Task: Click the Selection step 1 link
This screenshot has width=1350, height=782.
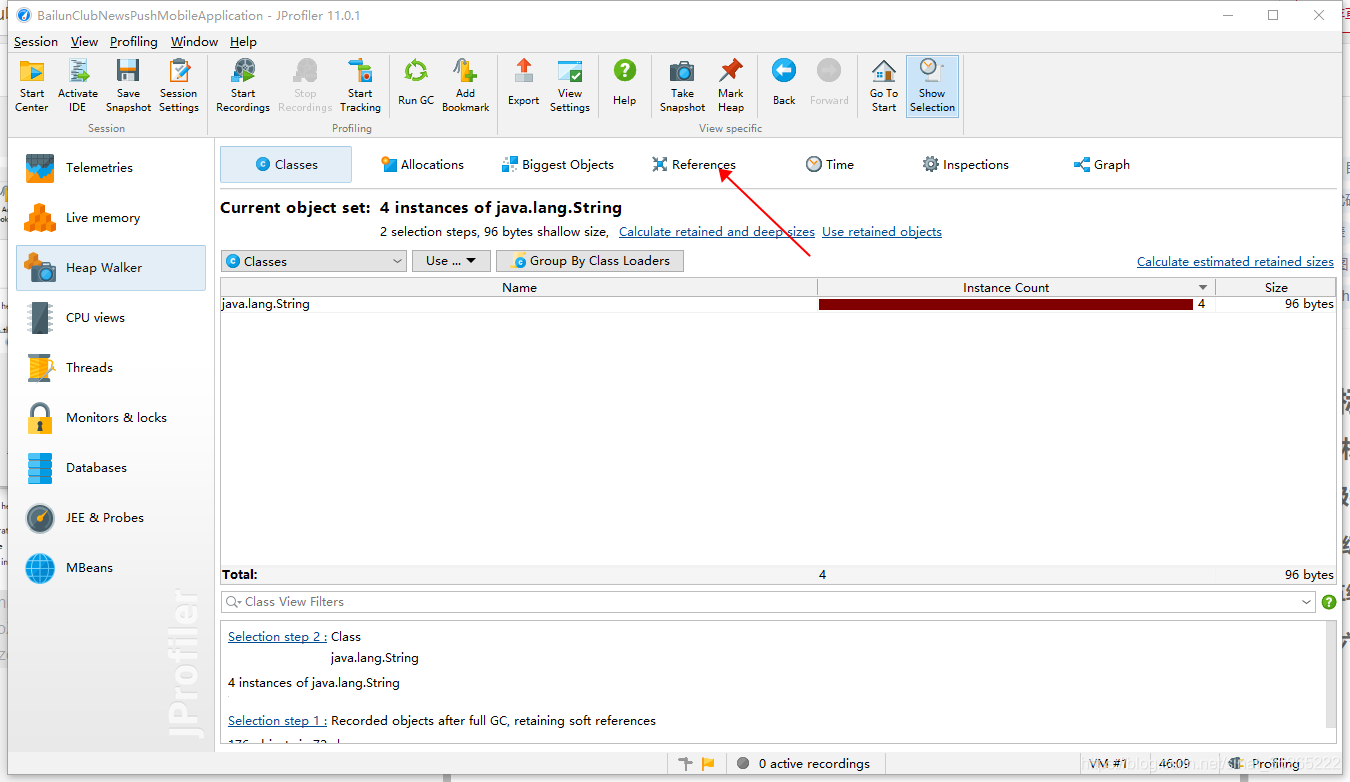Action: (x=277, y=721)
